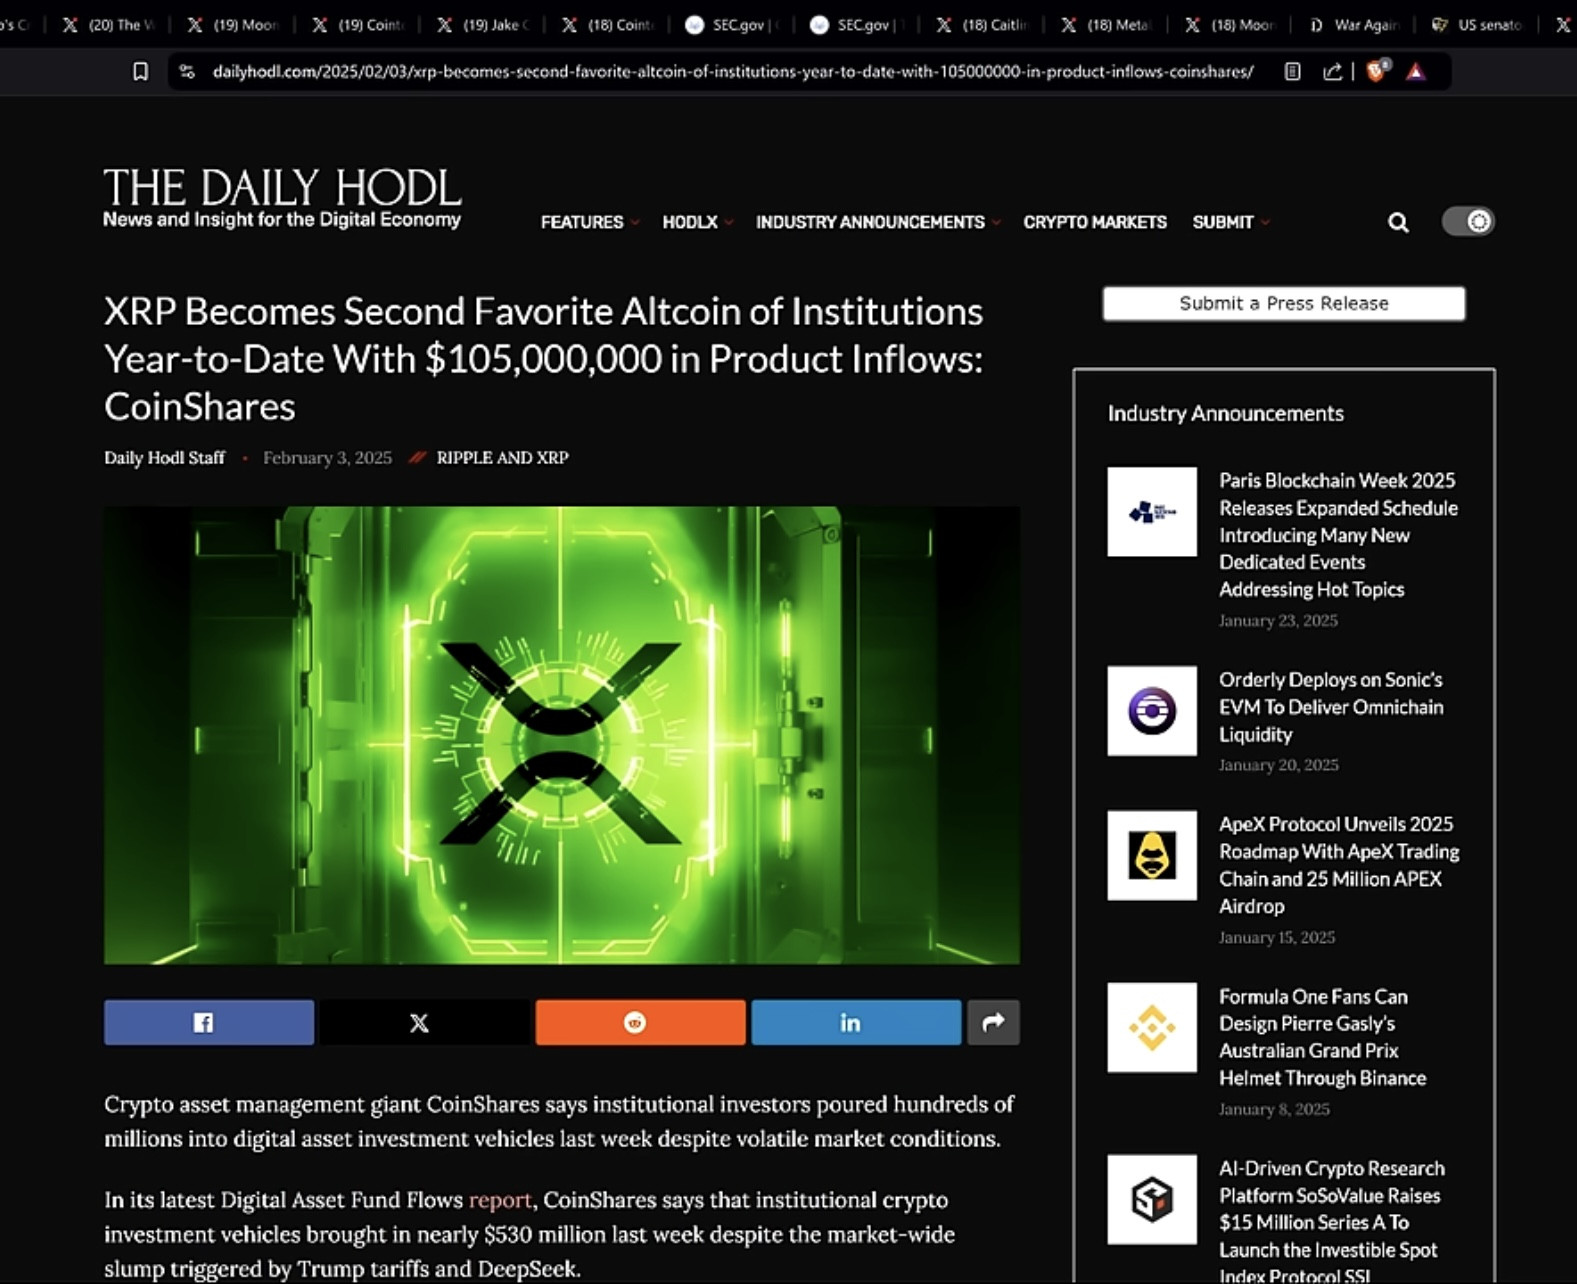Open site settings icon beside the URL
Viewport: 1577px width, 1284px height.
187,71
